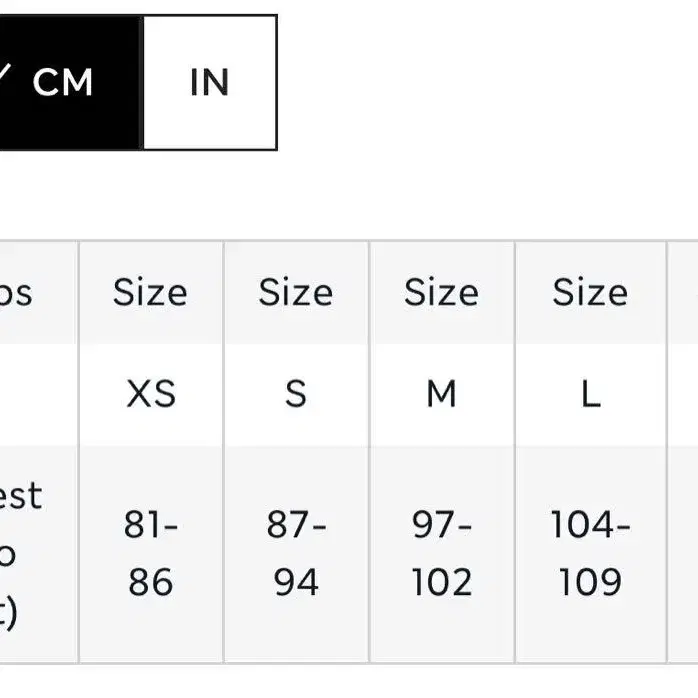Click the L size cell
Viewport: 698px width, 698px height.
point(591,394)
